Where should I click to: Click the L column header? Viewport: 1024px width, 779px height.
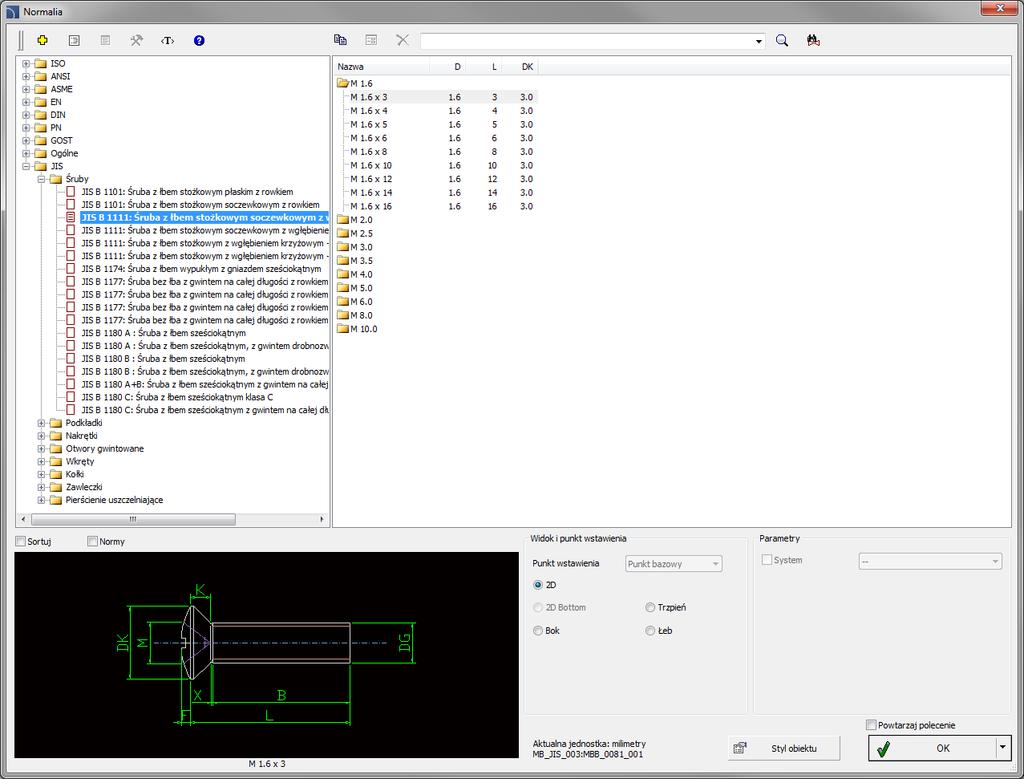click(x=483, y=67)
